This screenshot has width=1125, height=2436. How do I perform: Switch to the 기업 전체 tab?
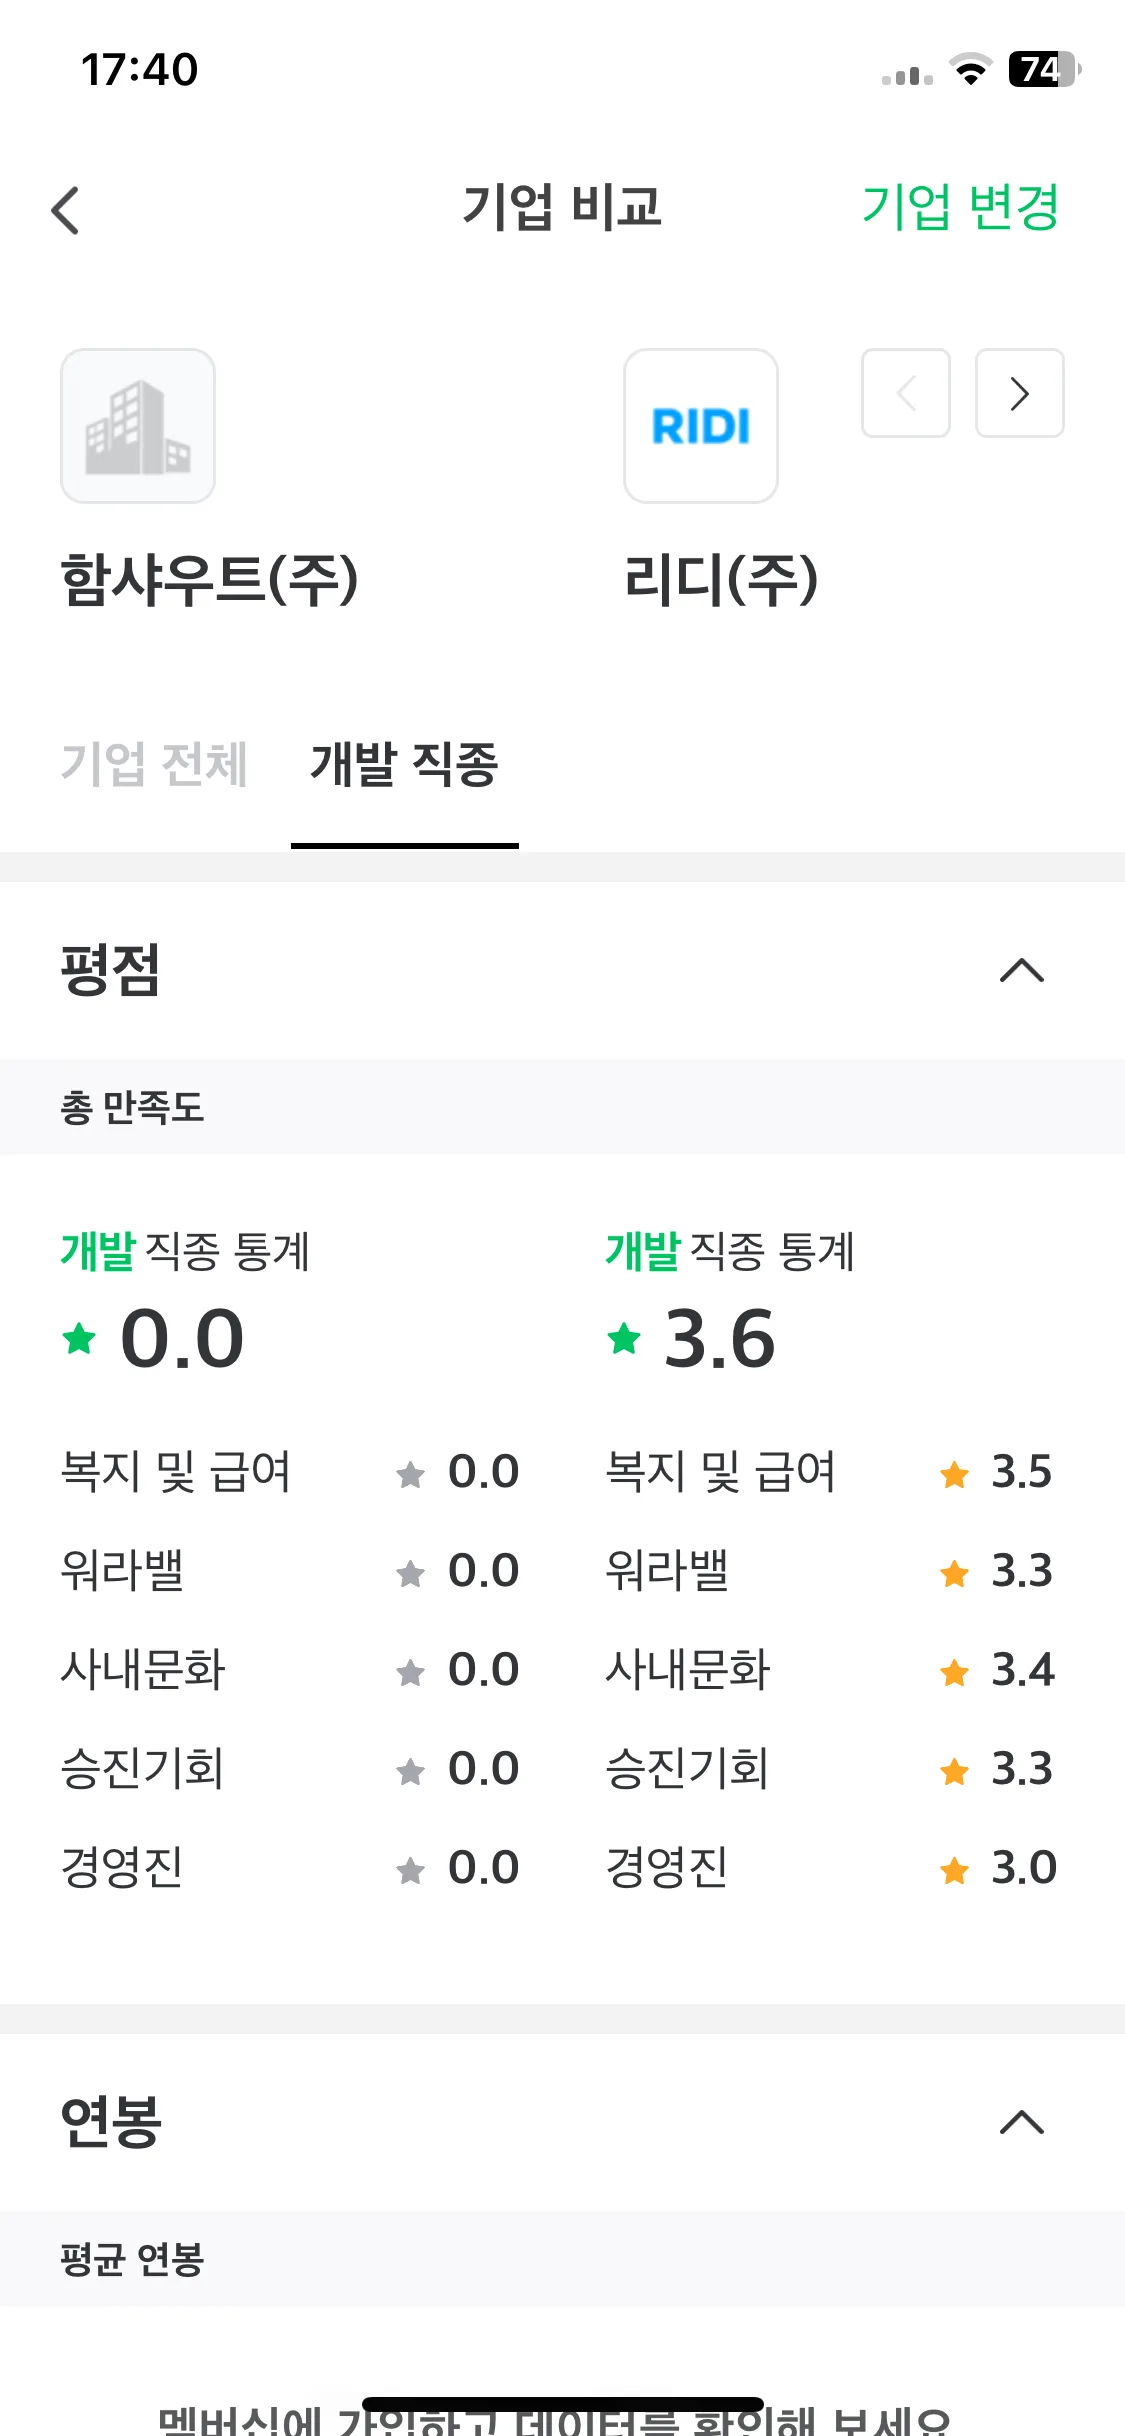154,764
